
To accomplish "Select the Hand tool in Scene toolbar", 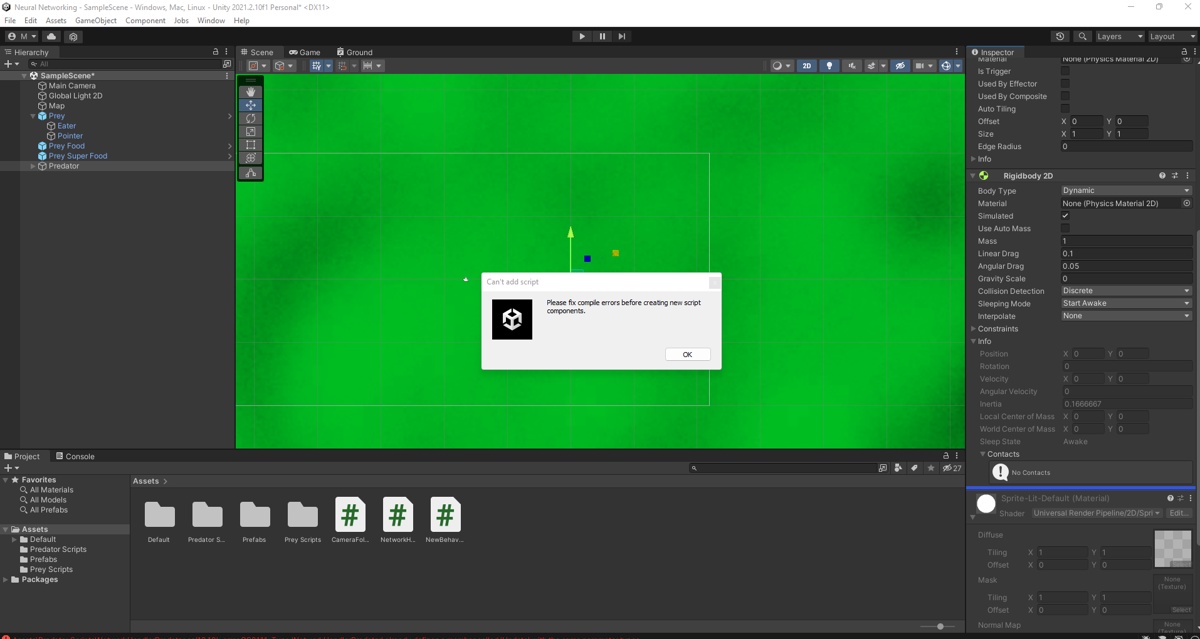I will [x=249, y=92].
